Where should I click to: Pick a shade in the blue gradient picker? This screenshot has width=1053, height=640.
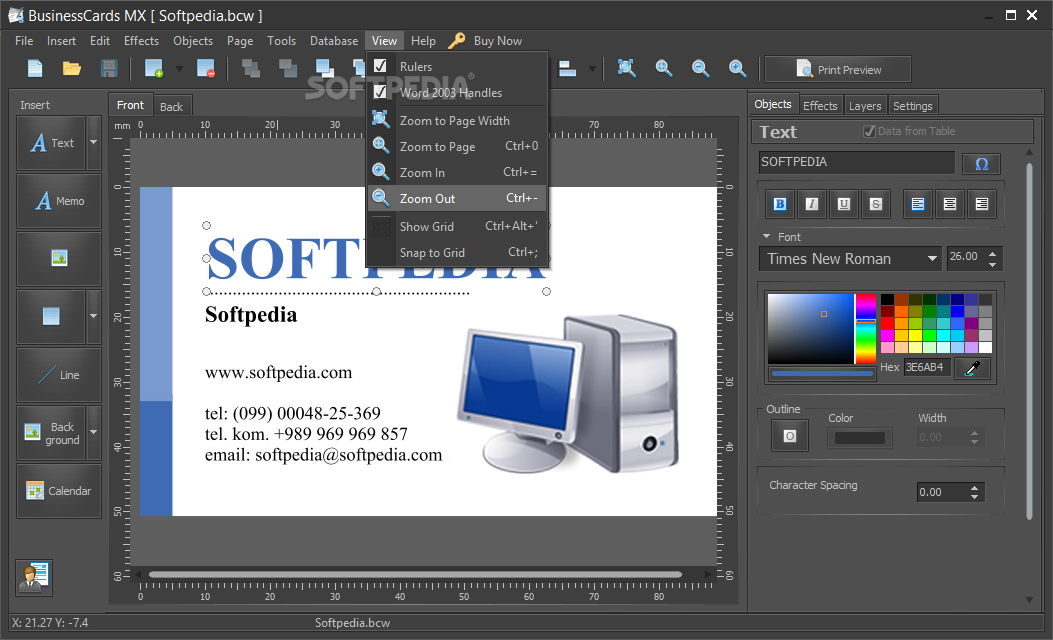[811, 328]
